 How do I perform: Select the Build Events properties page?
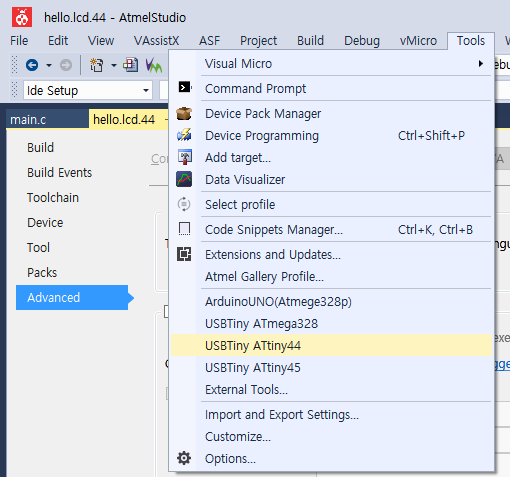pos(59,172)
